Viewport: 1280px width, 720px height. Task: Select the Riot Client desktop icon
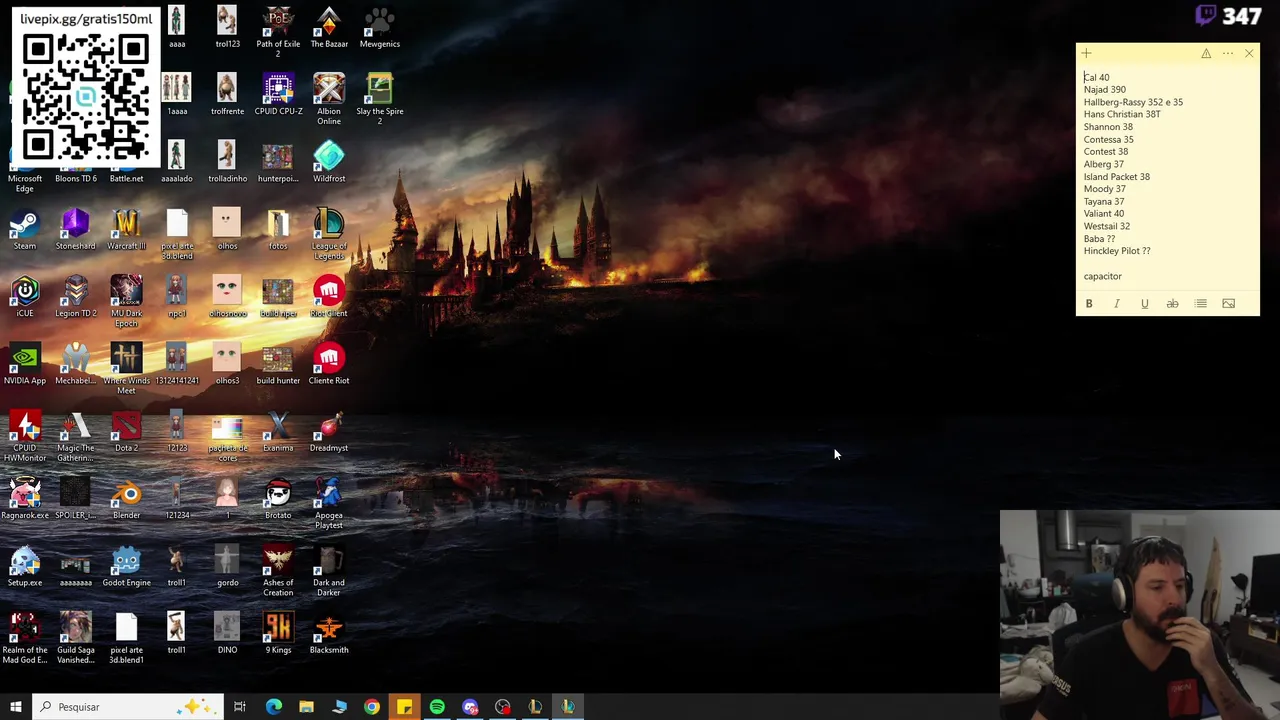(x=329, y=296)
